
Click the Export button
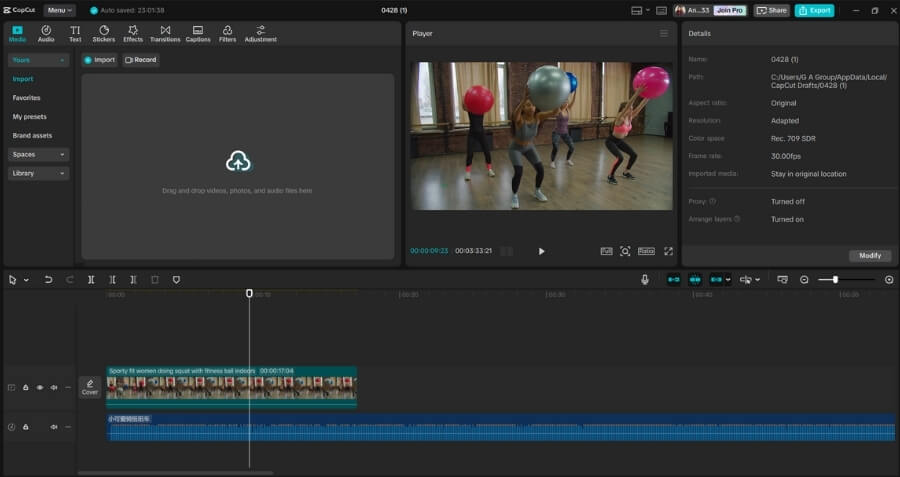[x=814, y=10]
